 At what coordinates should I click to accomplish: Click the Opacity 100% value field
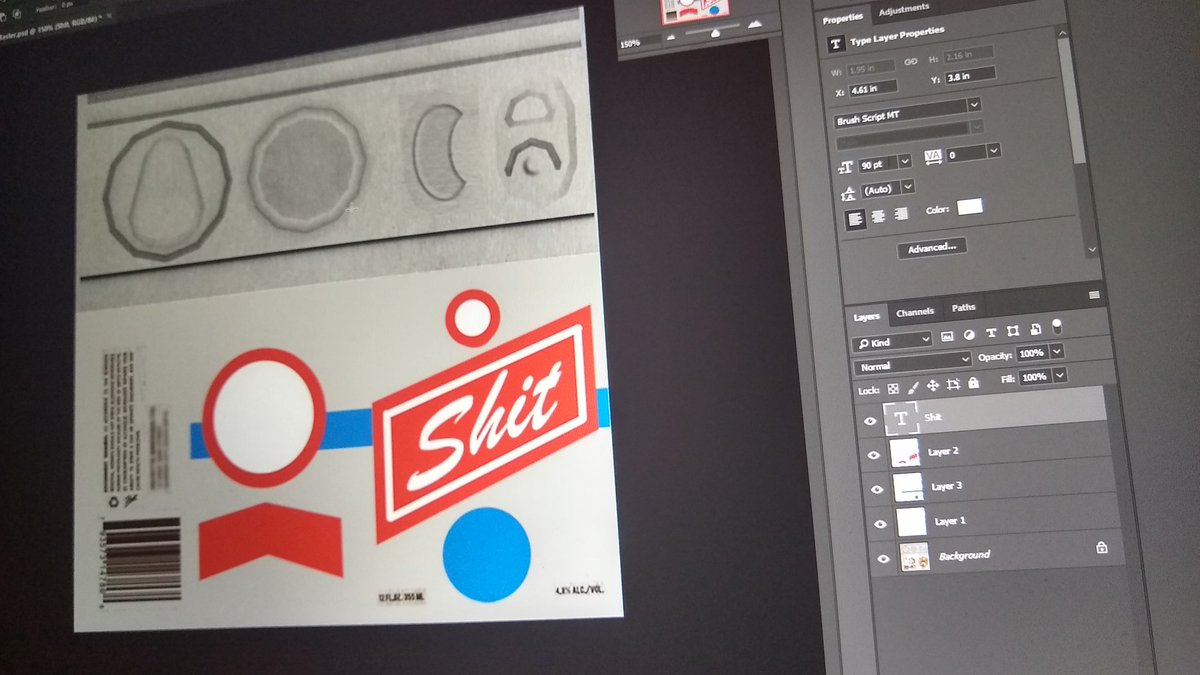click(x=1031, y=353)
